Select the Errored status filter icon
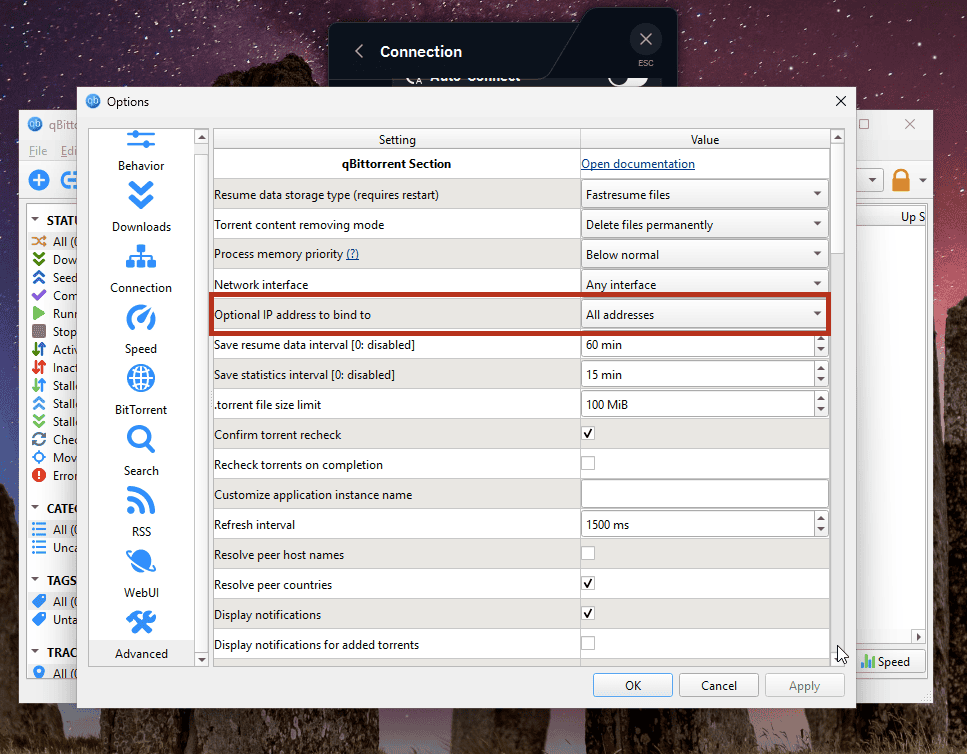Image resolution: width=967 pixels, height=754 pixels. [39, 475]
